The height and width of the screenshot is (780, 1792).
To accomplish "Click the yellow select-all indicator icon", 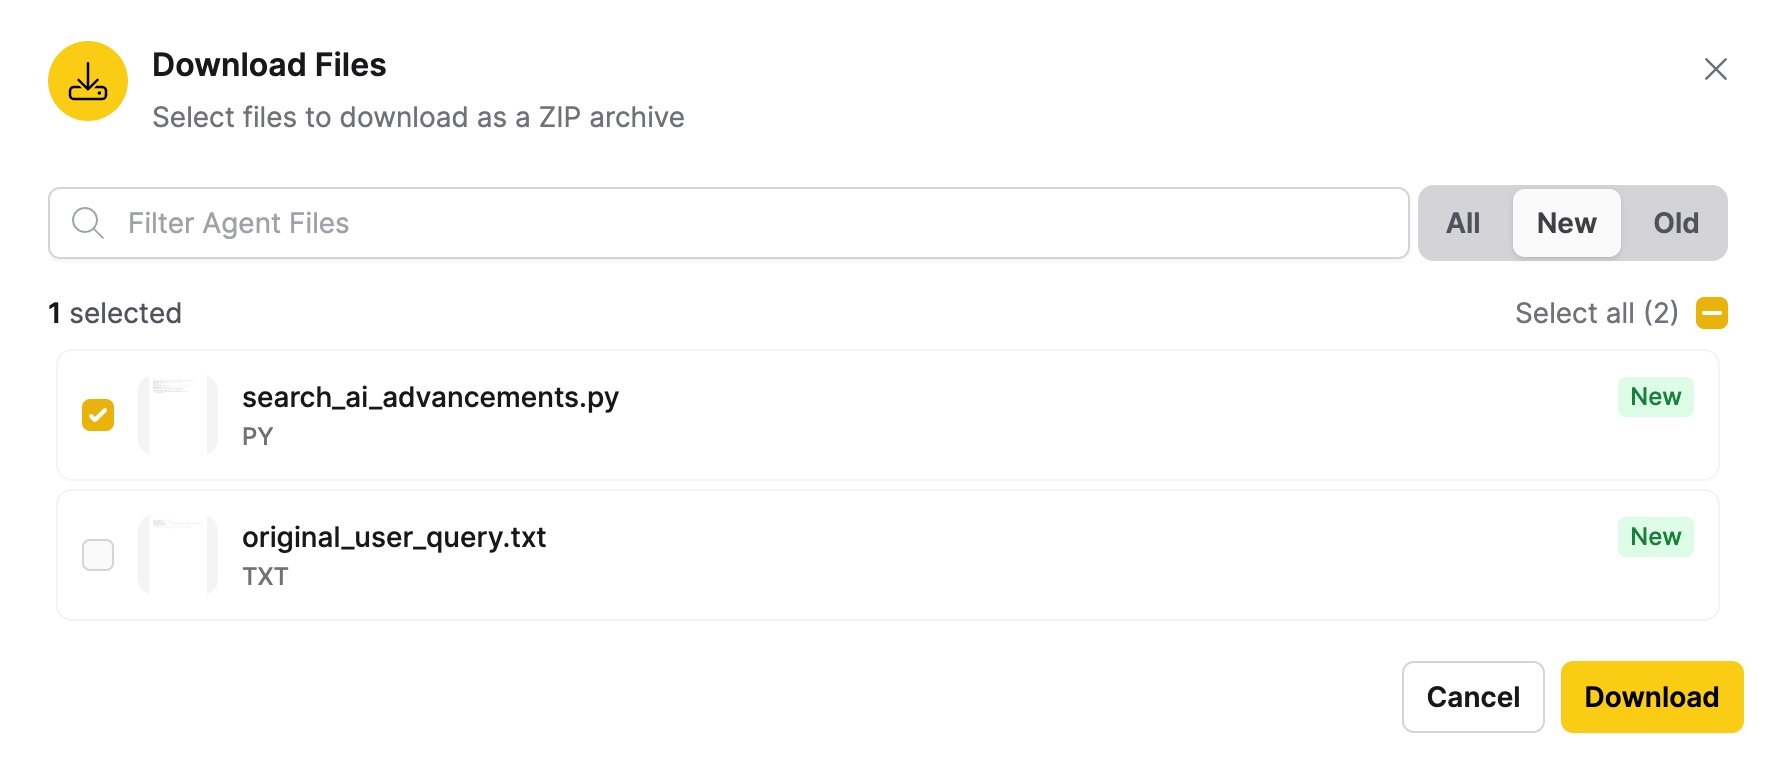I will pos(1711,313).
